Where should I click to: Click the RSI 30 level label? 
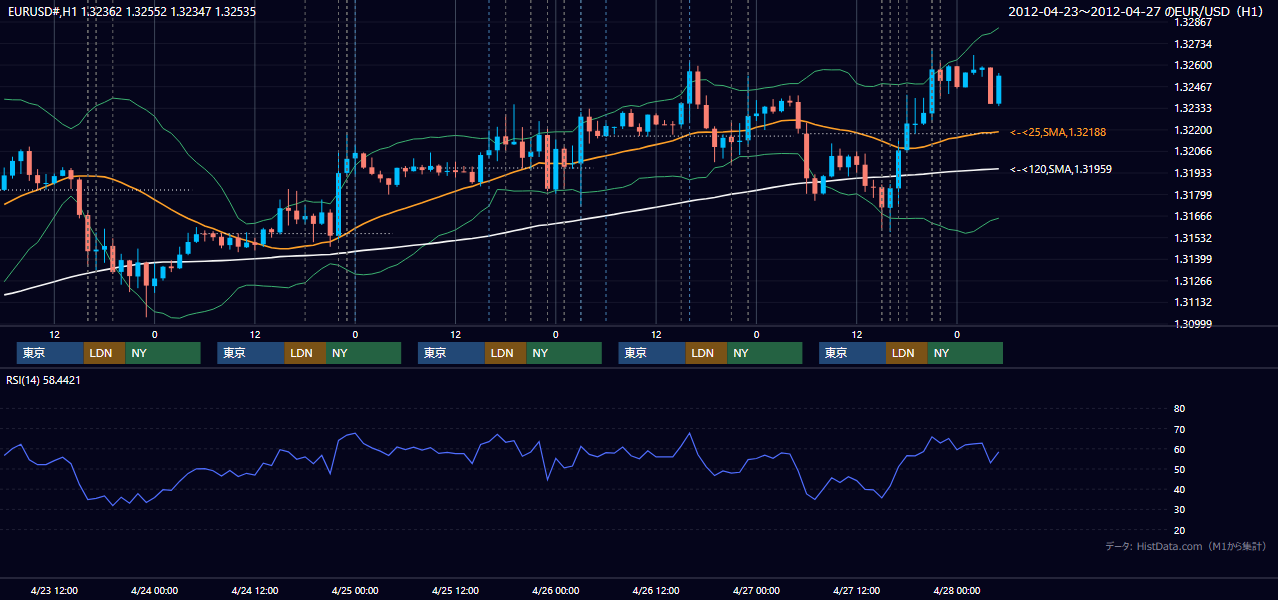point(1179,510)
